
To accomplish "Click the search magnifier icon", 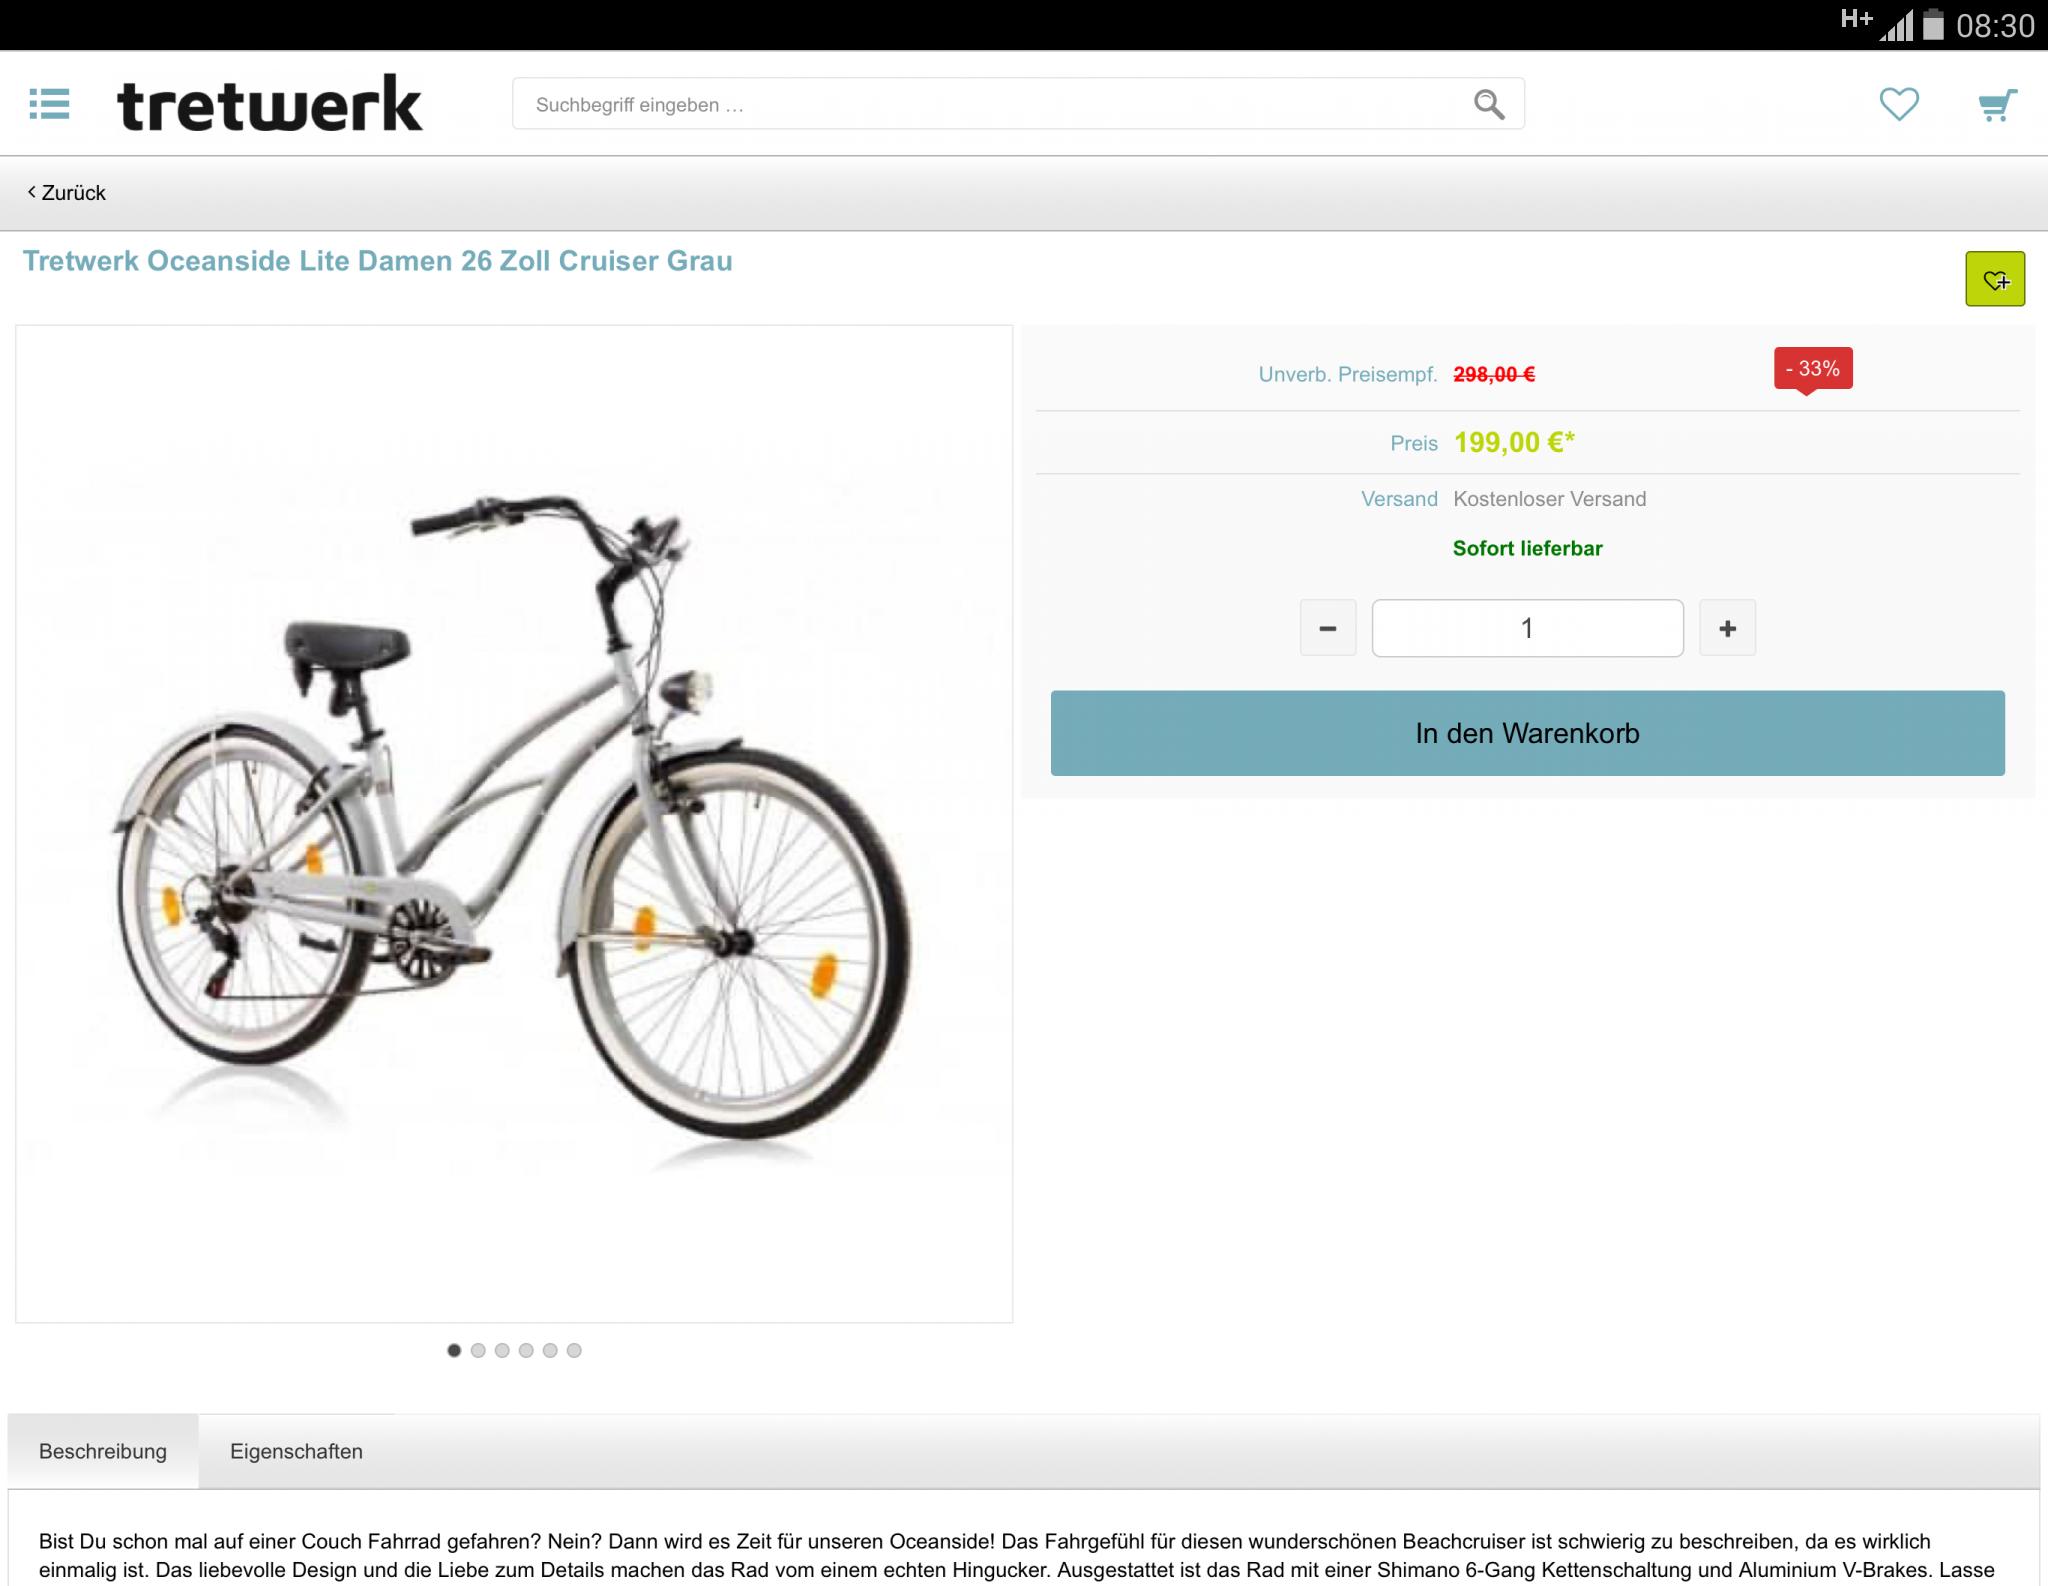I will [x=1489, y=104].
